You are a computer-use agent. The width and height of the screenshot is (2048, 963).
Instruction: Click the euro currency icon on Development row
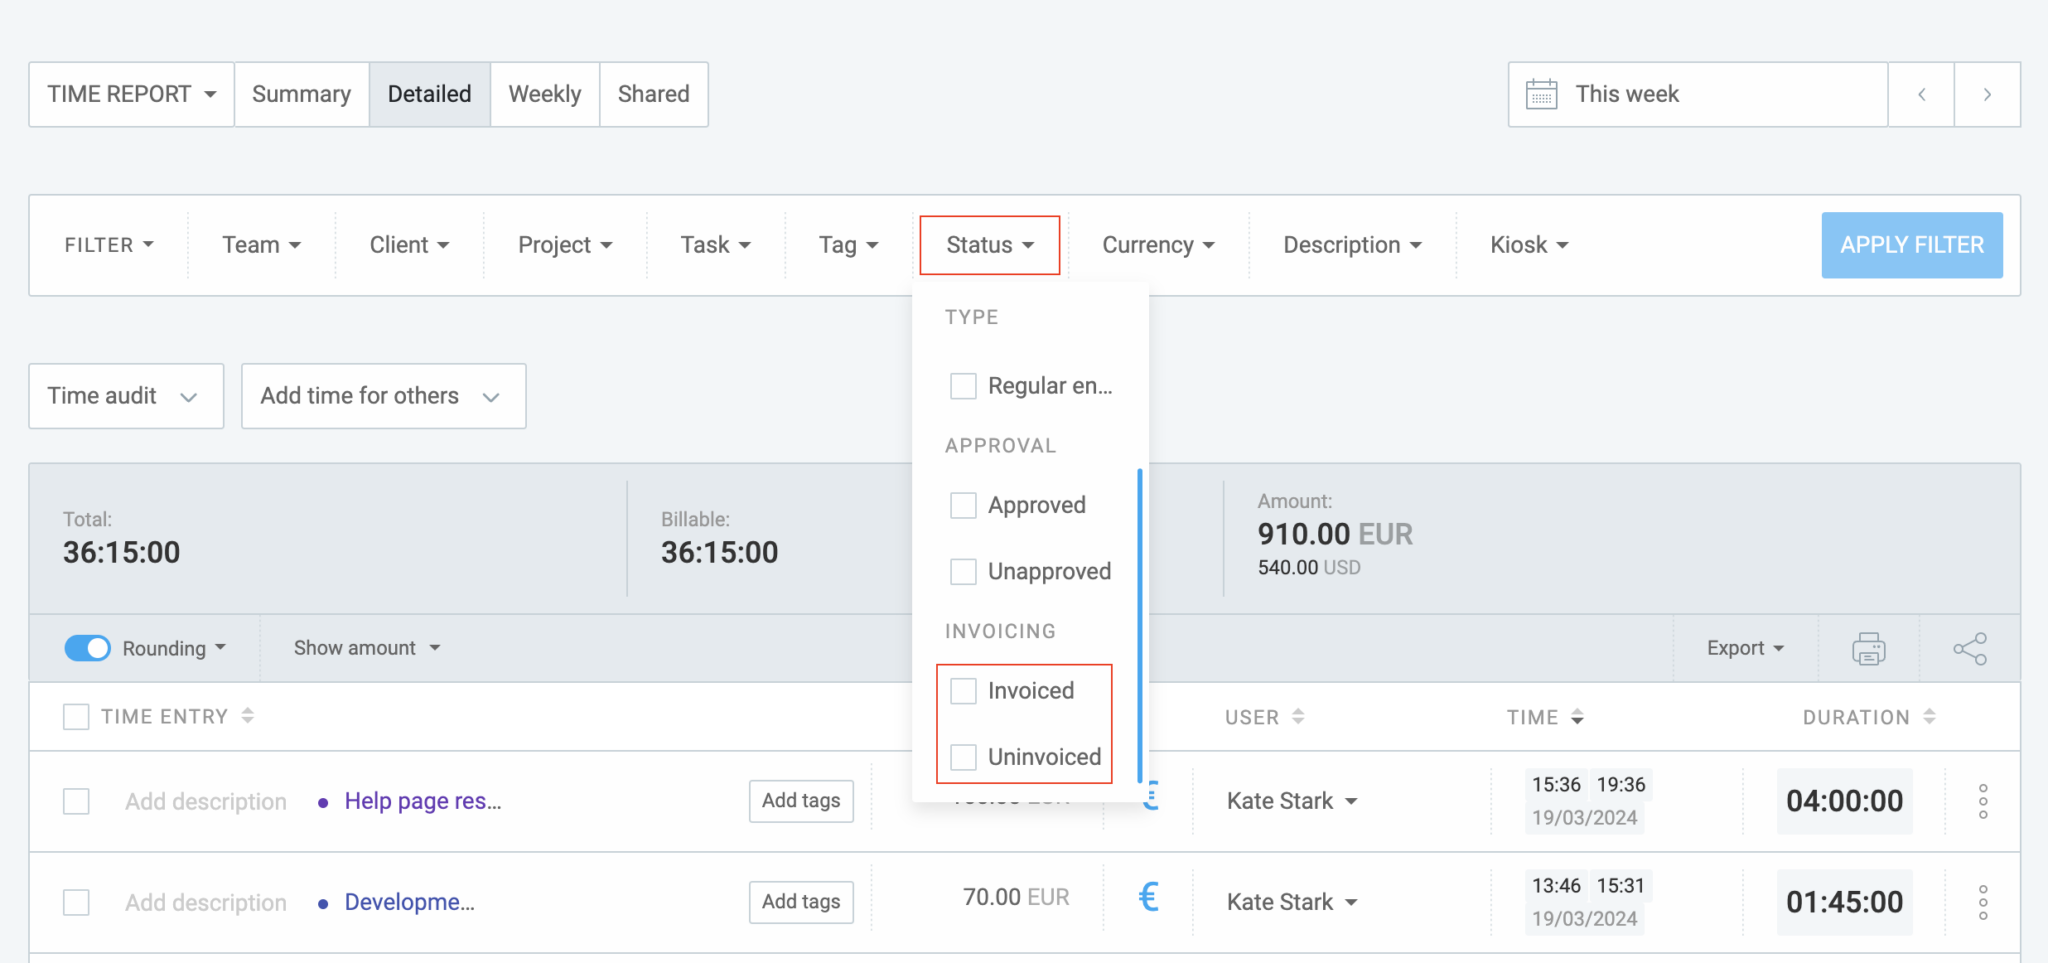point(1148,897)
